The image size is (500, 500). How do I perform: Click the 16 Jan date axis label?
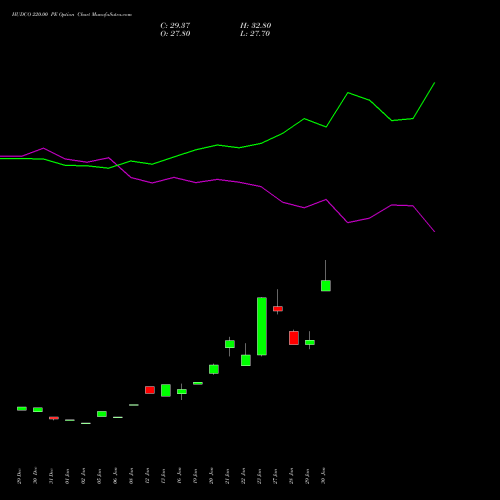click(179, 476)
